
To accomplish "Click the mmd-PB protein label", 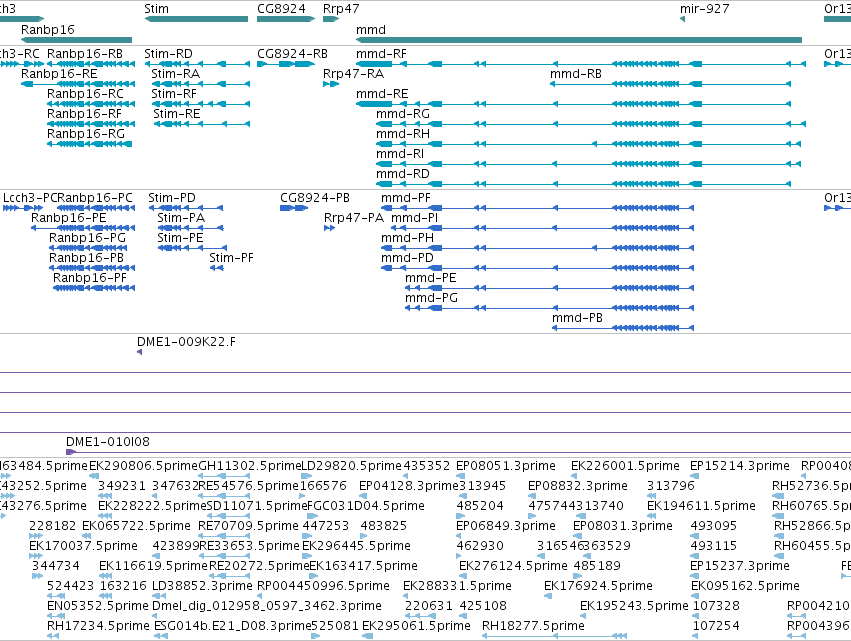I will pyautogui.click(x=577, y=319).
